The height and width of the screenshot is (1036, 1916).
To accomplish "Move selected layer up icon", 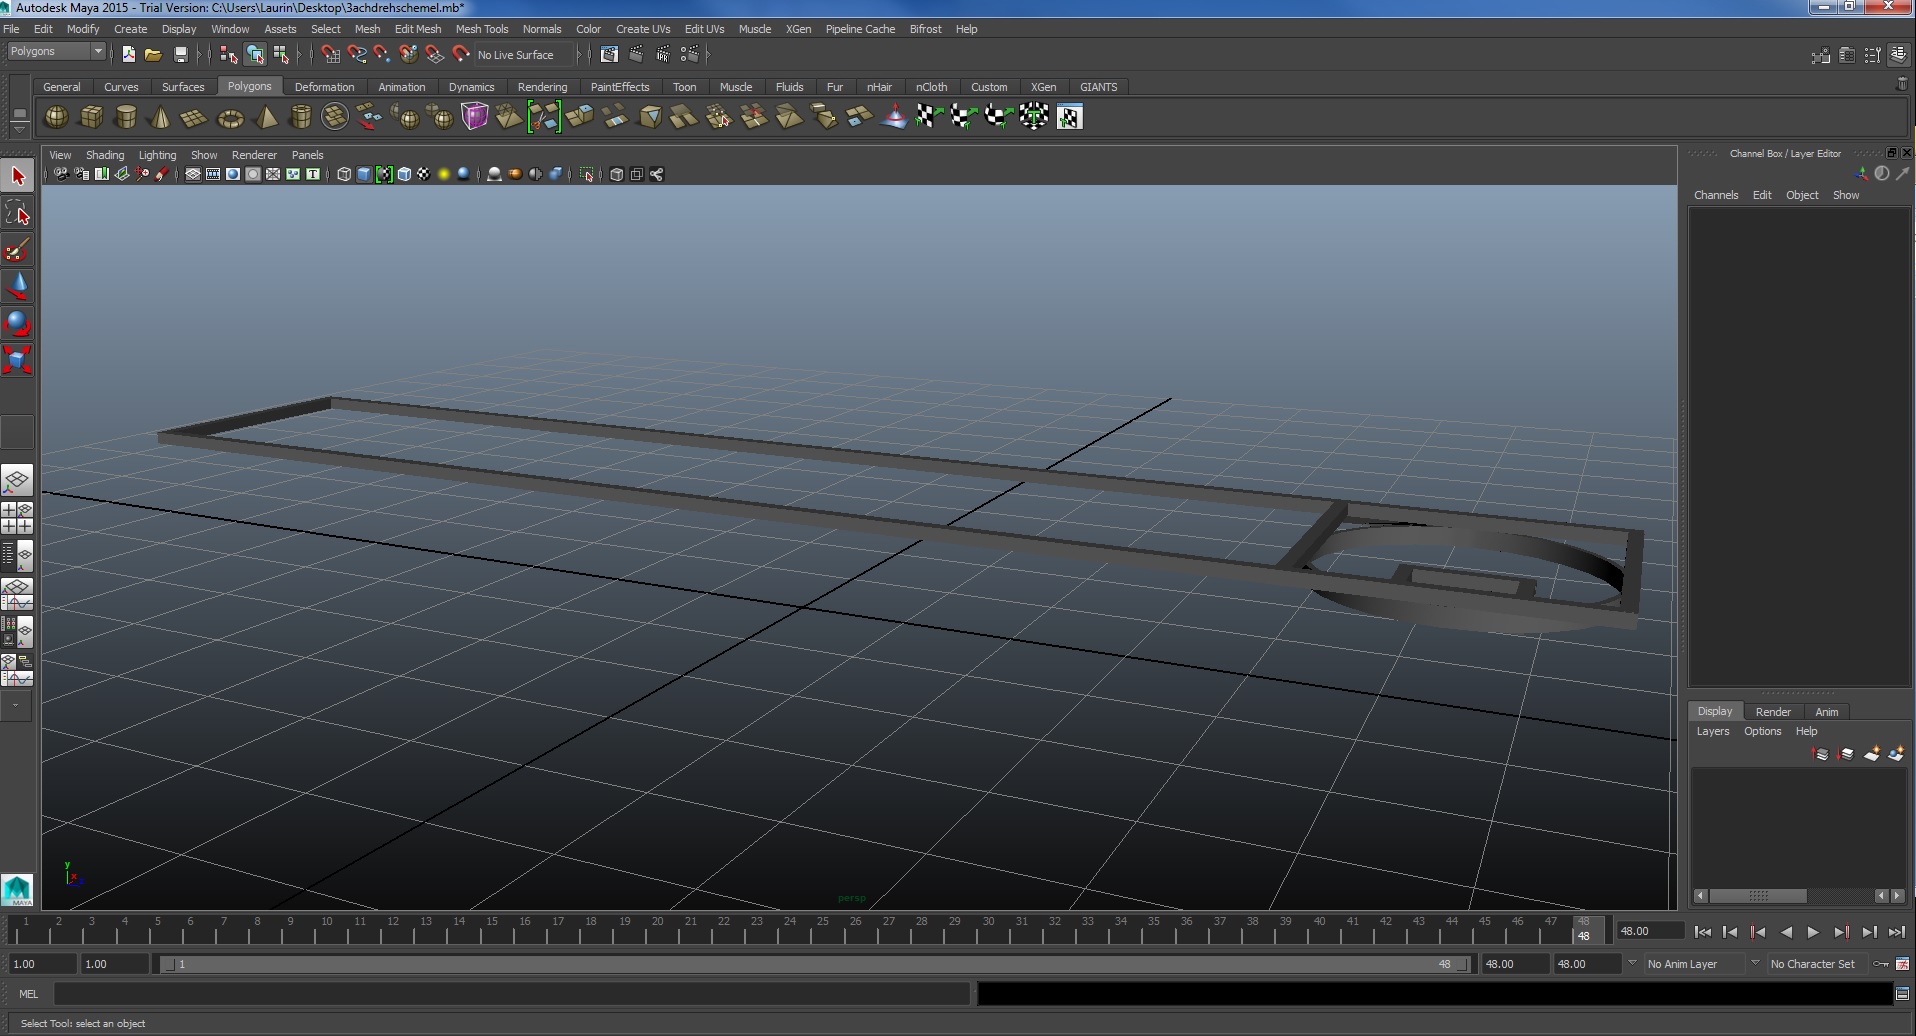I will coord(1820,754).
